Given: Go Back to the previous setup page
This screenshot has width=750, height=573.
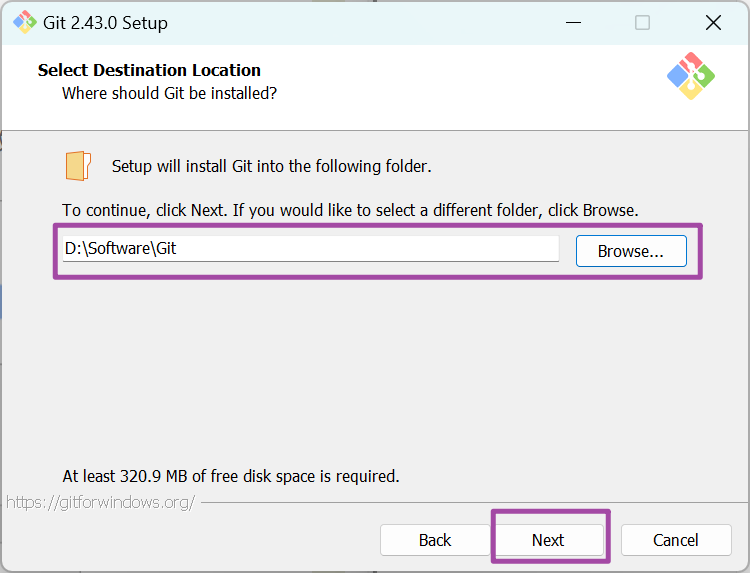Looking at the screenshot, I should [x=435, y=540].
